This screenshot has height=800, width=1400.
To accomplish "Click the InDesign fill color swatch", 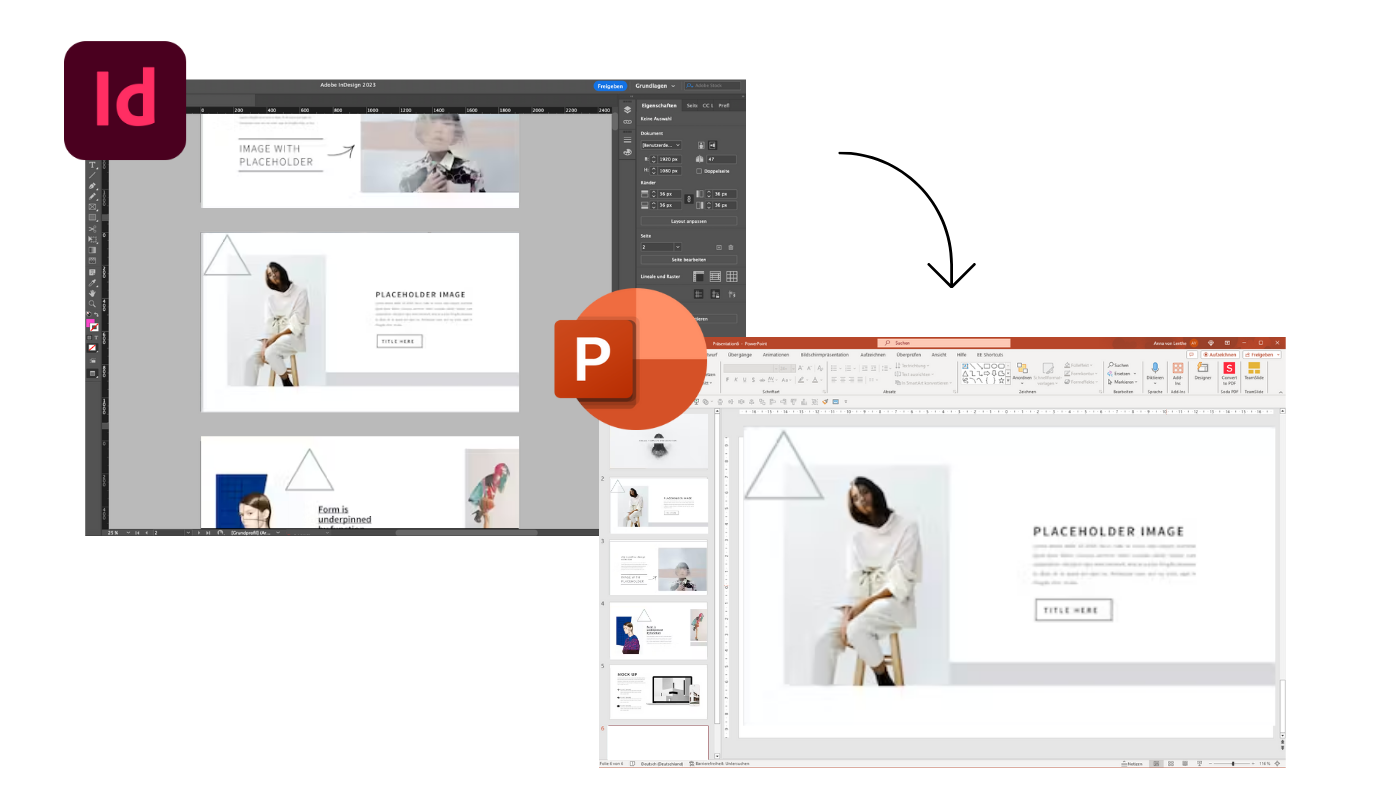I will 90,324.
